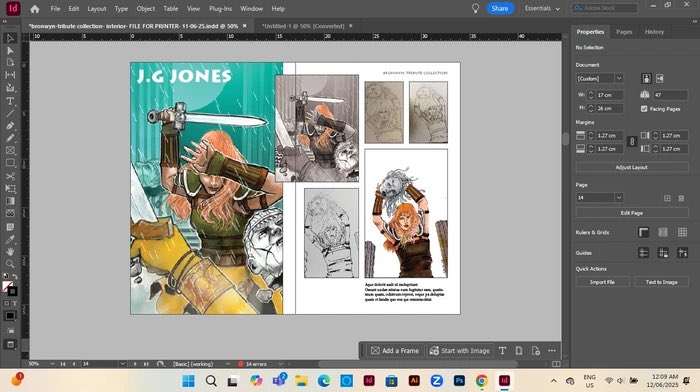Open the document preset Custom dropdown

pos(619,79)
